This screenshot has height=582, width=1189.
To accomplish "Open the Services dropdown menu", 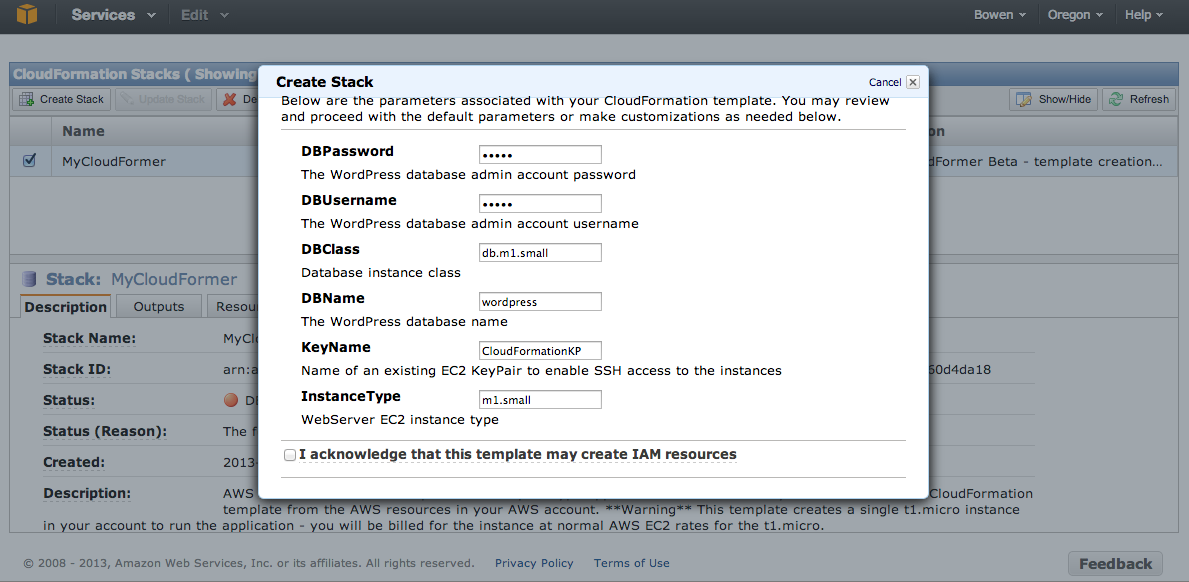I will pyautogui.click(x=114, y=14).
